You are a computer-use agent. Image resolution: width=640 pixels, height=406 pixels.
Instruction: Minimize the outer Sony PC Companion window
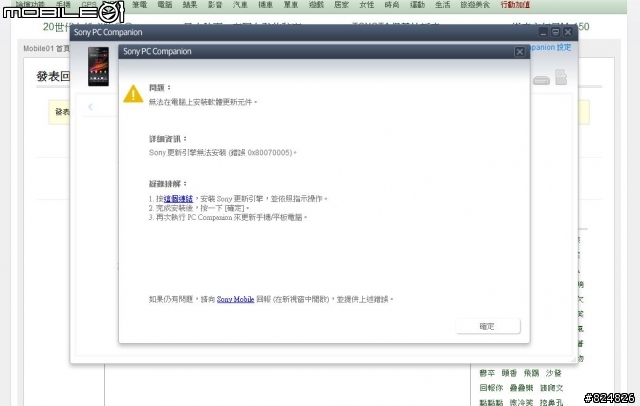pos(543,32)
